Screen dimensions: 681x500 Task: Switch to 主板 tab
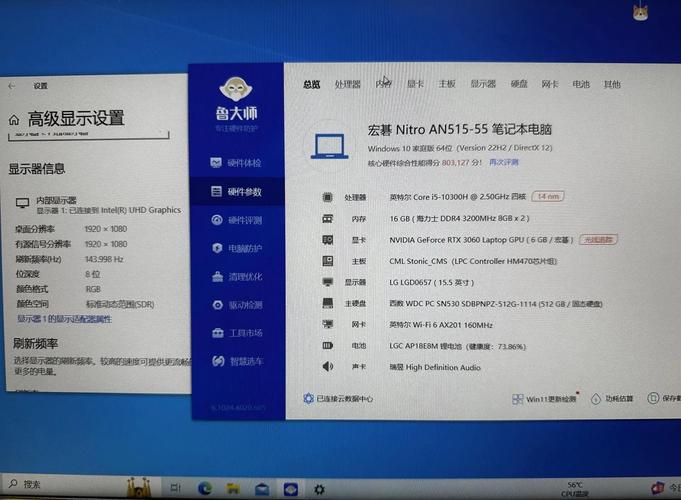point(446,84)
